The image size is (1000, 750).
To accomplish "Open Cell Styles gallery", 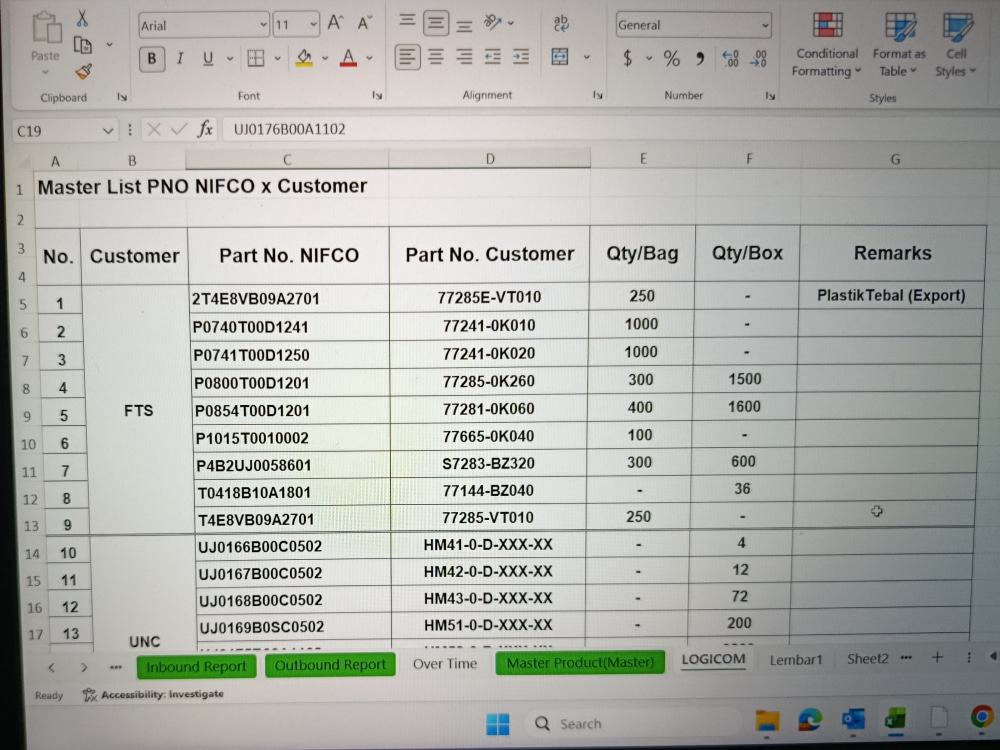I will coord(956,45).
